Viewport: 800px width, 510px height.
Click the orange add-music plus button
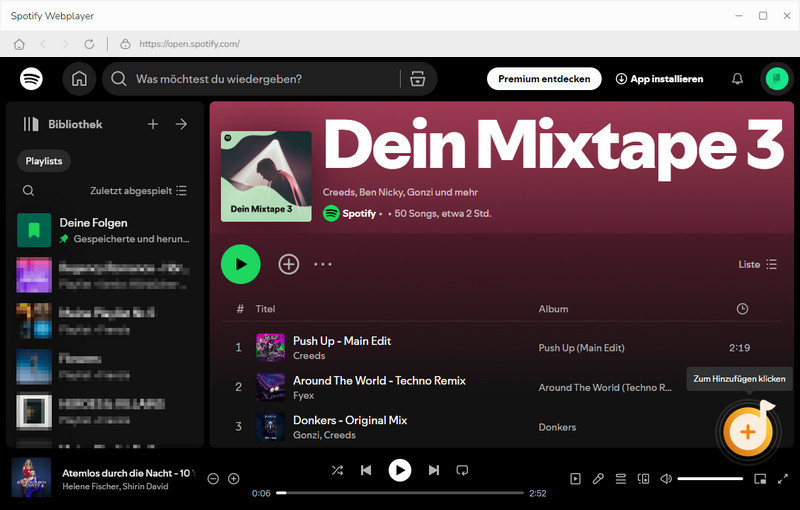(x=748, y=431)
